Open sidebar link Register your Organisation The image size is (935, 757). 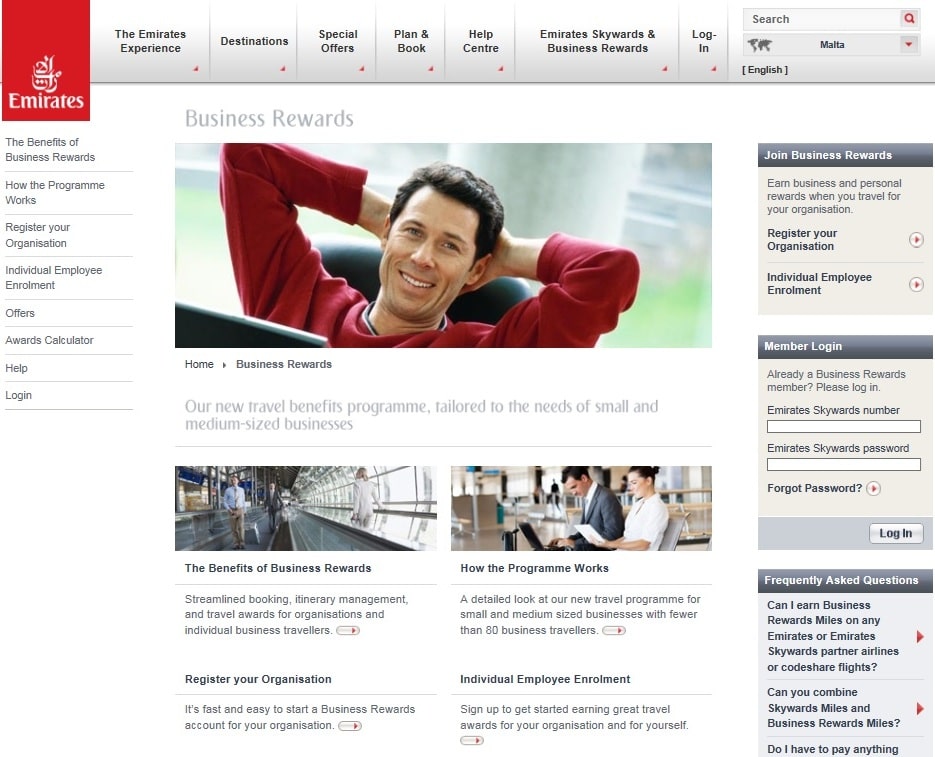(38, 235)
